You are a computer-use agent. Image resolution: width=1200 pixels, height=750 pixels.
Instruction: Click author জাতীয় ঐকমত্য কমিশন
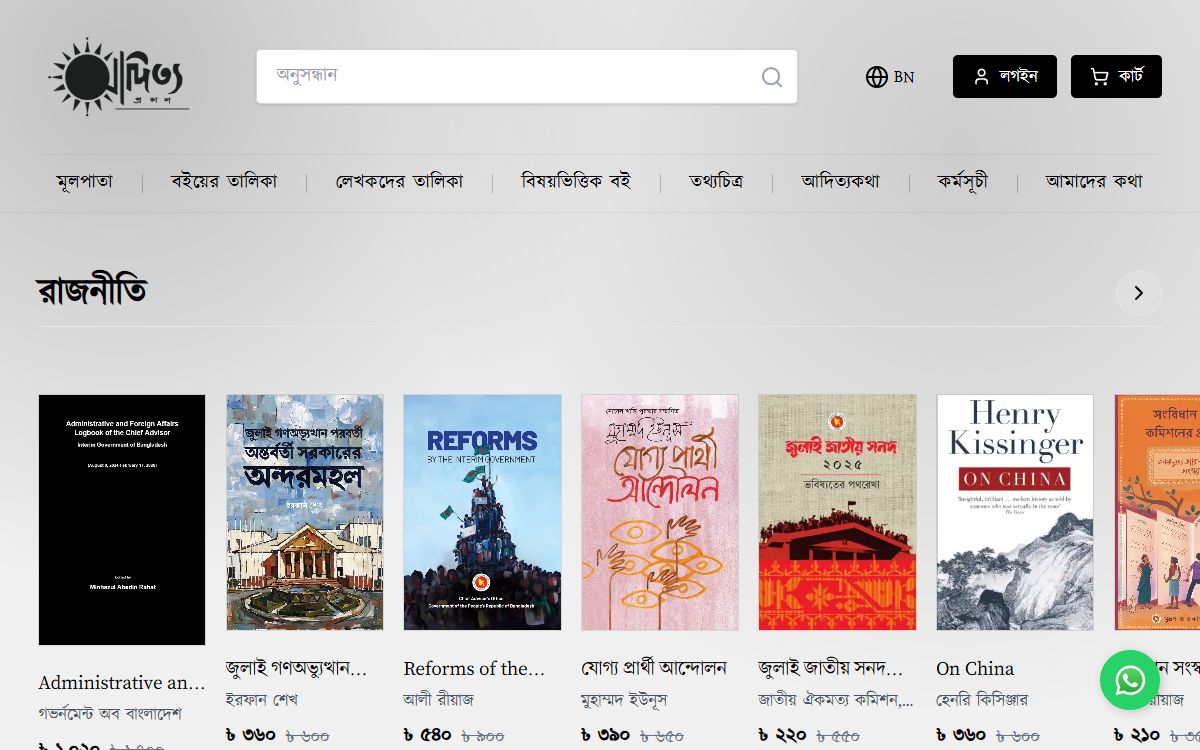(836, 700)
